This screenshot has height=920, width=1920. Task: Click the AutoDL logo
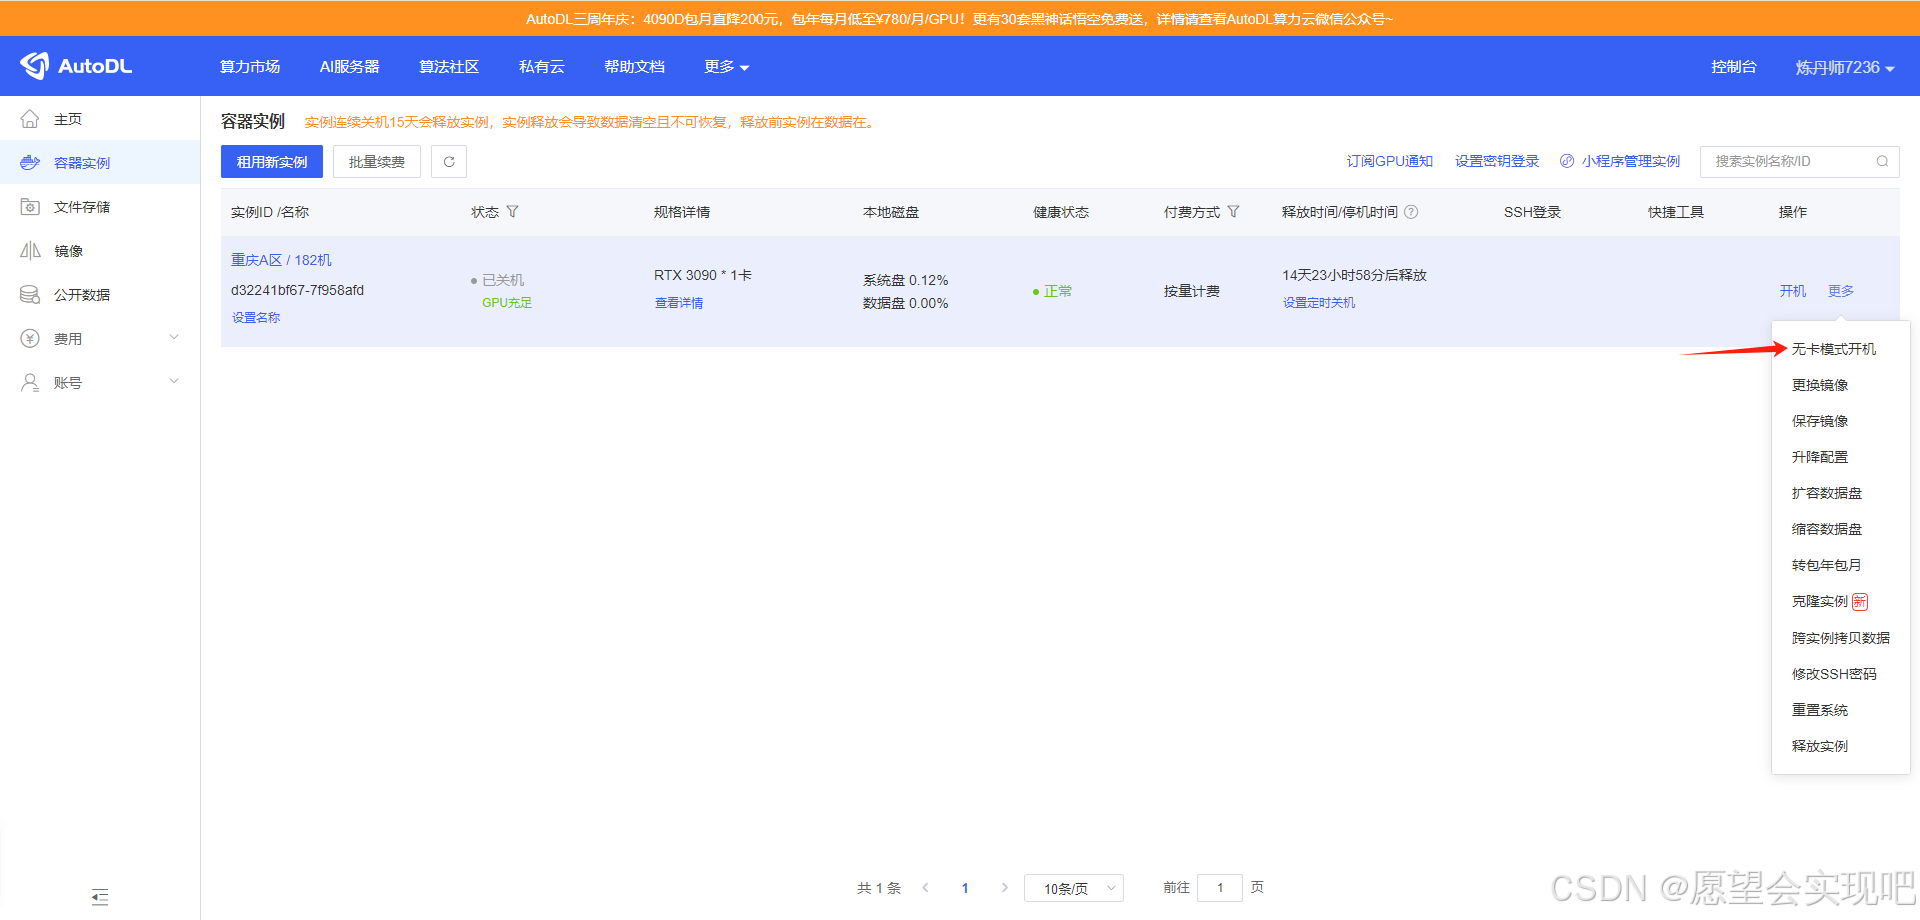click(76, 66)
